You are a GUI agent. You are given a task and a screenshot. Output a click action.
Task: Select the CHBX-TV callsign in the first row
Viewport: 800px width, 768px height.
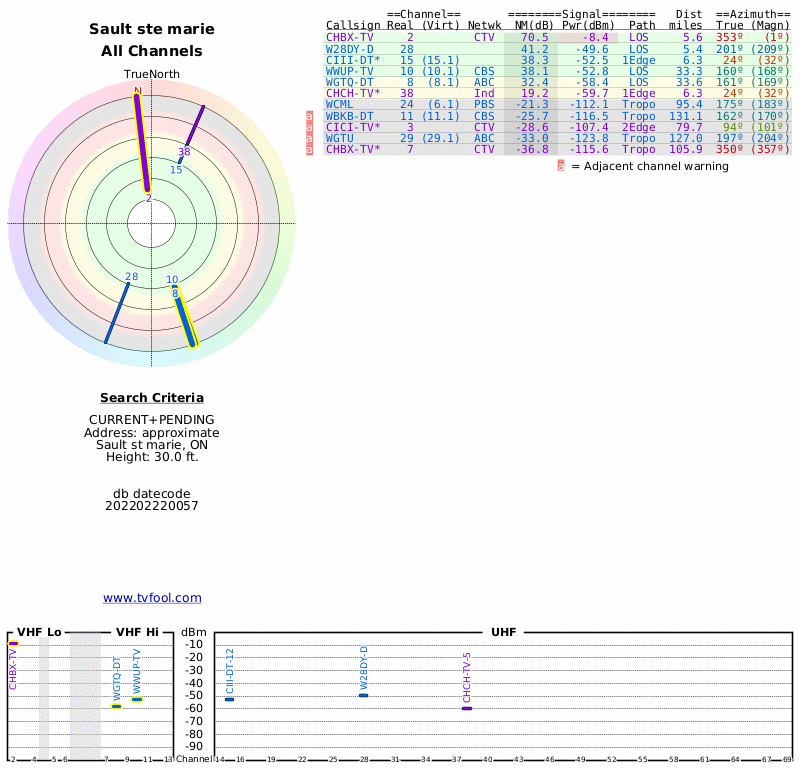pyautogui.click(x=350, y=37)
